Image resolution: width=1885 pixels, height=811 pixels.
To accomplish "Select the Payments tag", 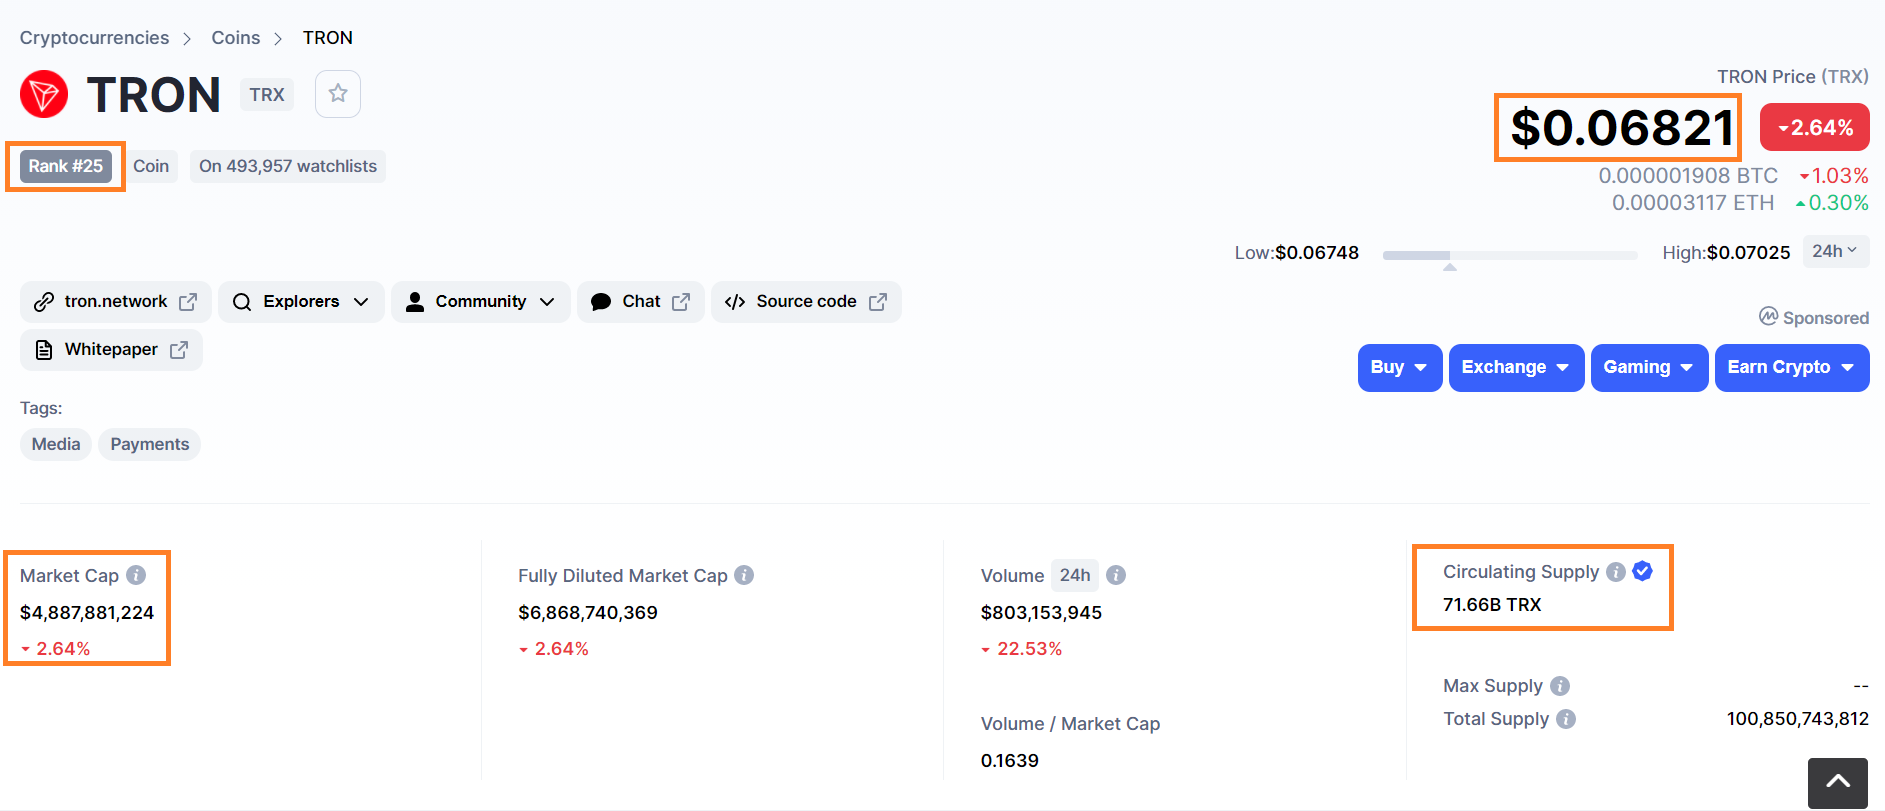I will pyautogui.click(x=149, y=444).
